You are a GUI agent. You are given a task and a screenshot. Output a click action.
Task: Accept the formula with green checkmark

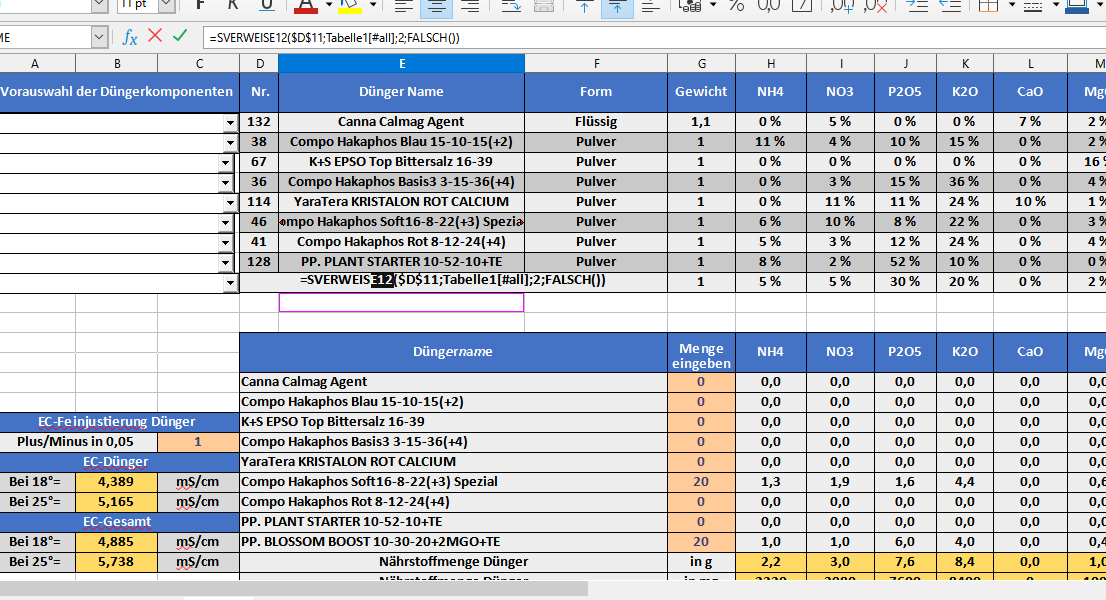click(180, 37)
